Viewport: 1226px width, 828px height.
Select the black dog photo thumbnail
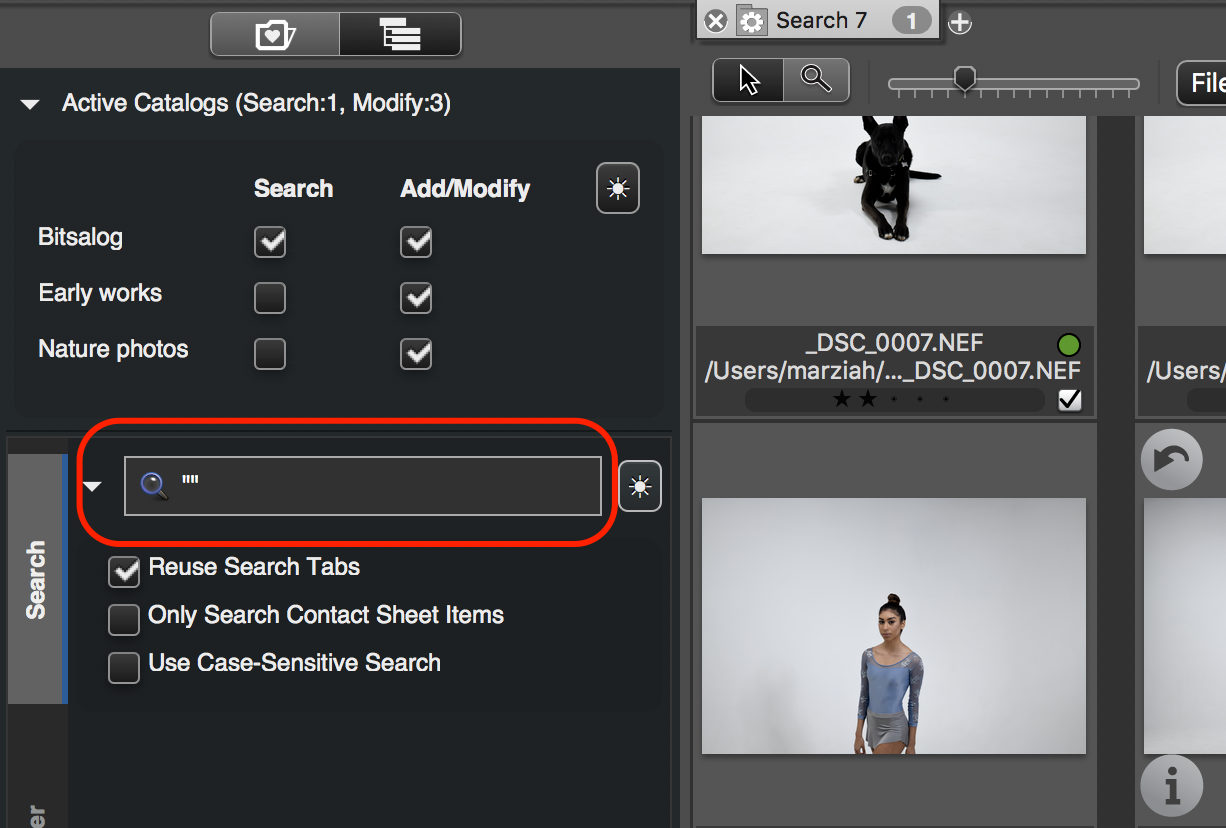coord(894,184)
